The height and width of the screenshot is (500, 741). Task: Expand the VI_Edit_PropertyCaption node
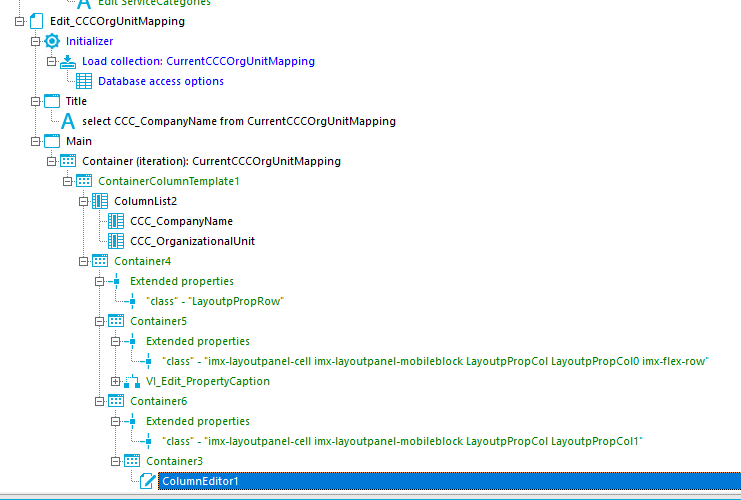[115, 381]
